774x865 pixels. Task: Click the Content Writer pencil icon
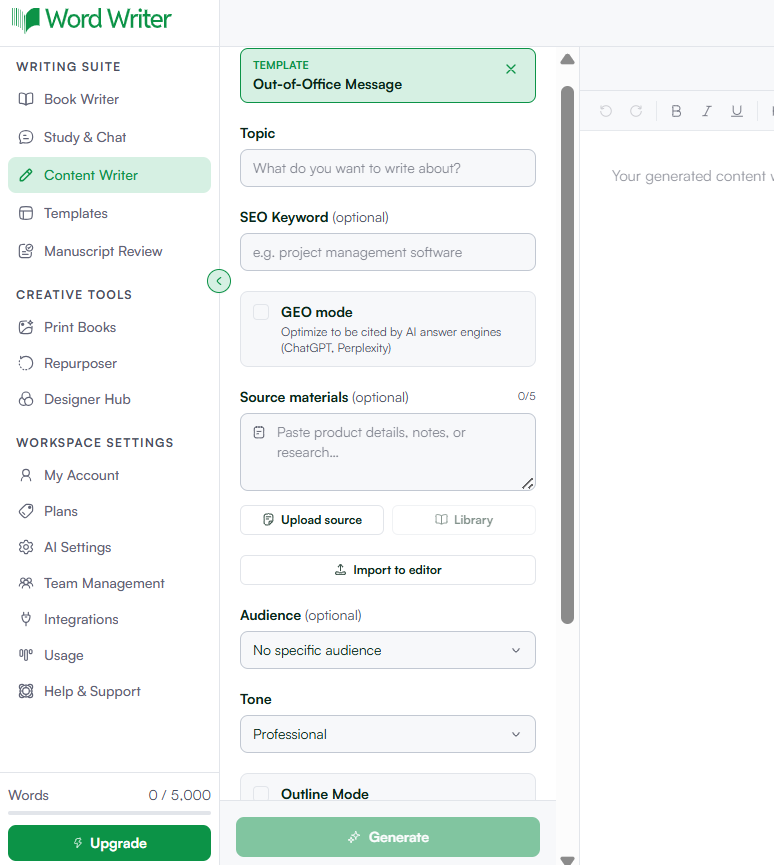pyautogui.click(x=26, y=175)
